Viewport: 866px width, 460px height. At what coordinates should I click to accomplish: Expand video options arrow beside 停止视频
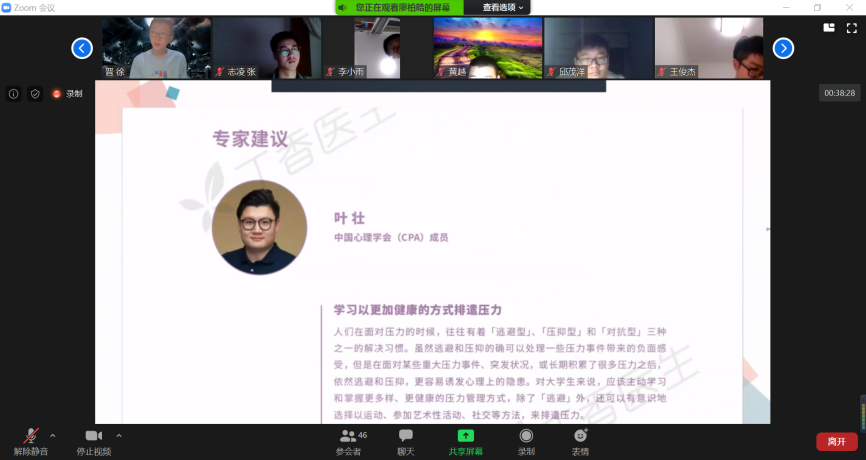pyautogui.click(x=119, y=435)
